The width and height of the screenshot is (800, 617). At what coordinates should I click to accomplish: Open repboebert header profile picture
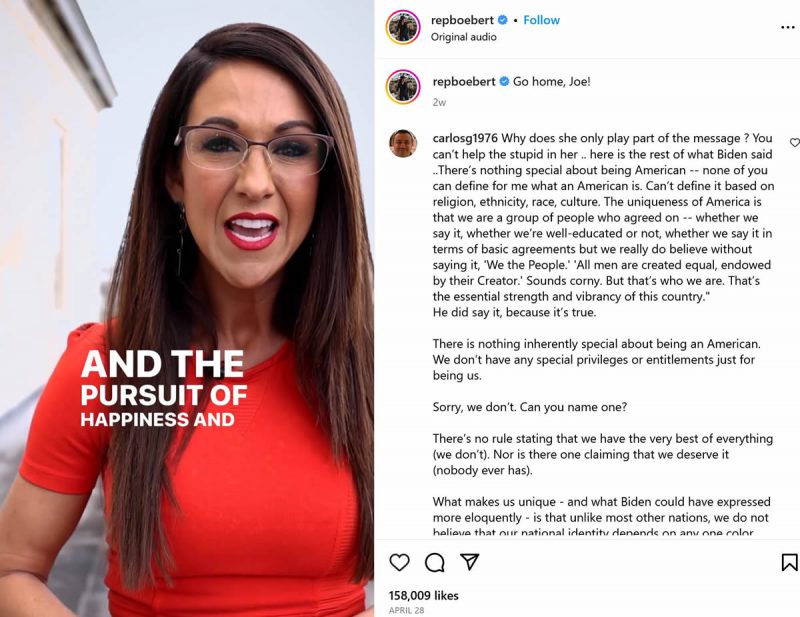tap(403, 27)
